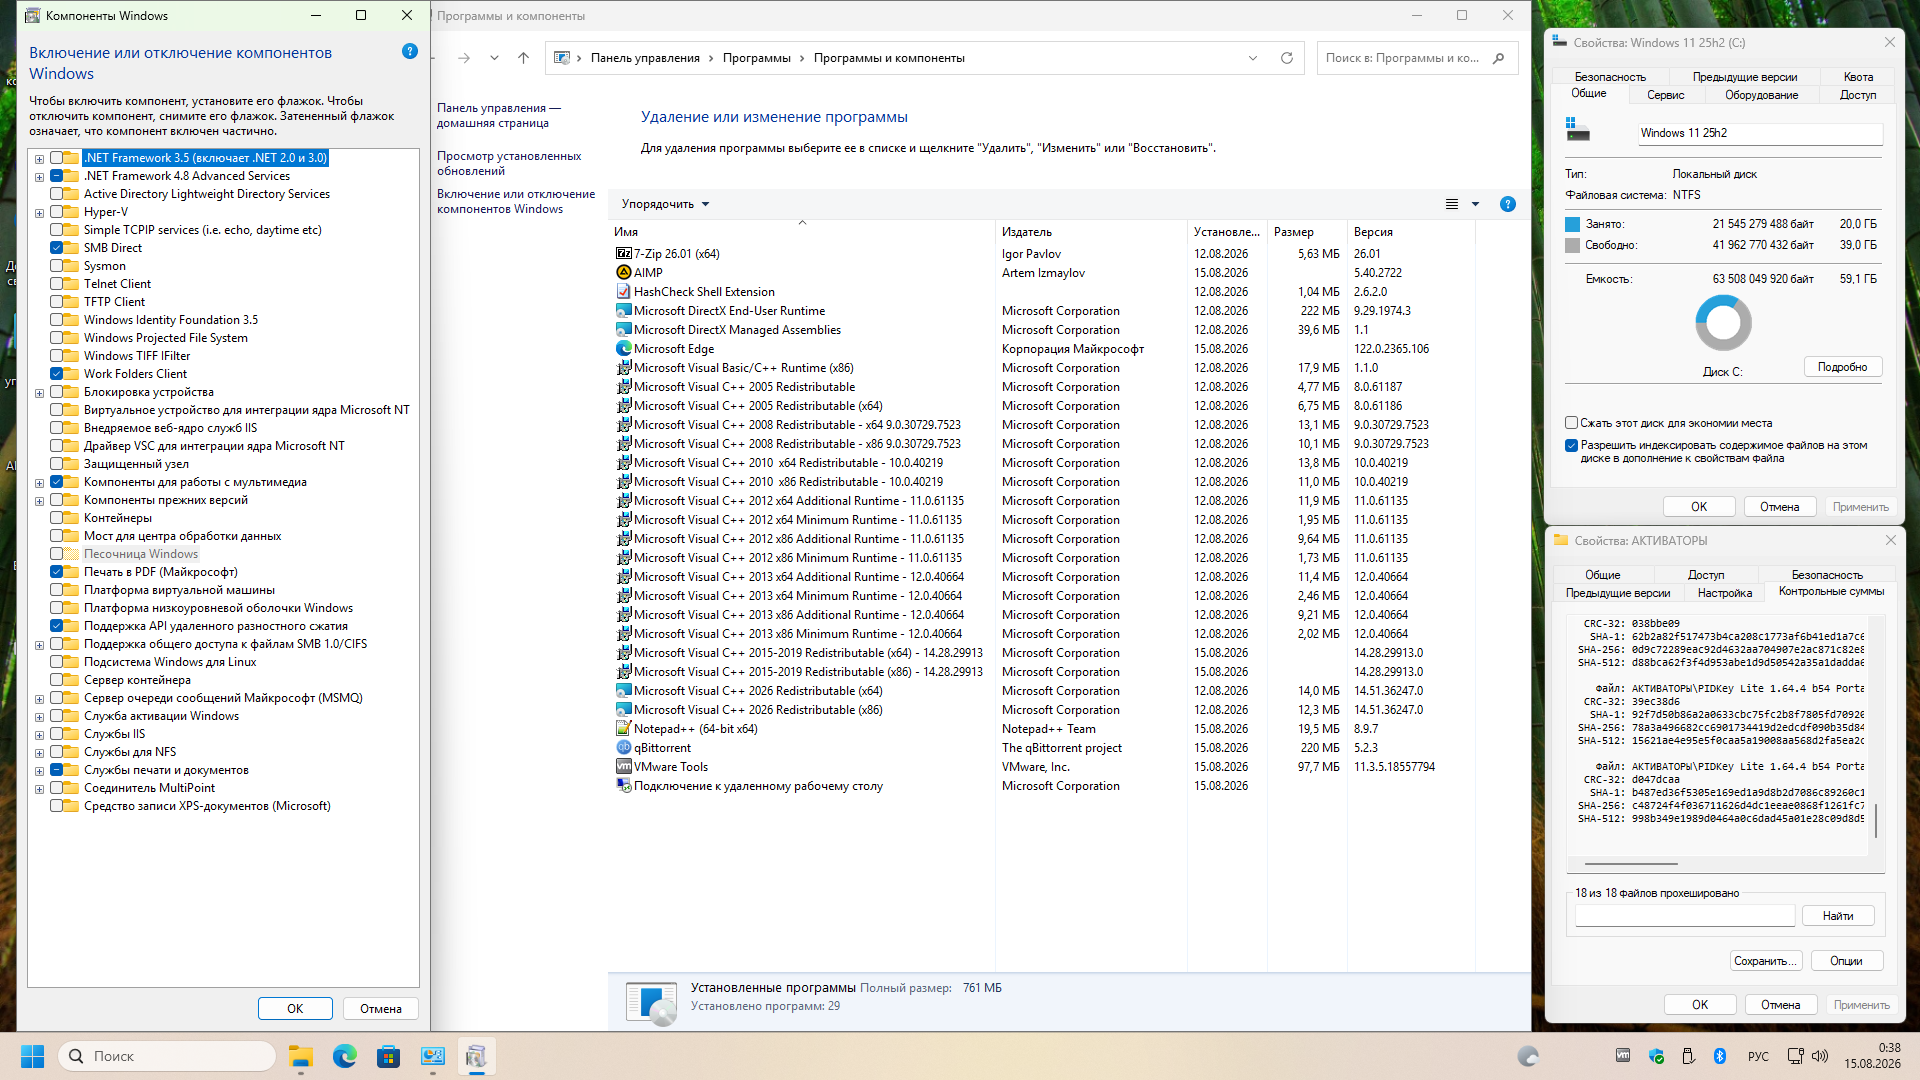Open Просмотр установленных обновлений link
Viewport: 1920px width, 1080px height.
click(x=509, y=163)
